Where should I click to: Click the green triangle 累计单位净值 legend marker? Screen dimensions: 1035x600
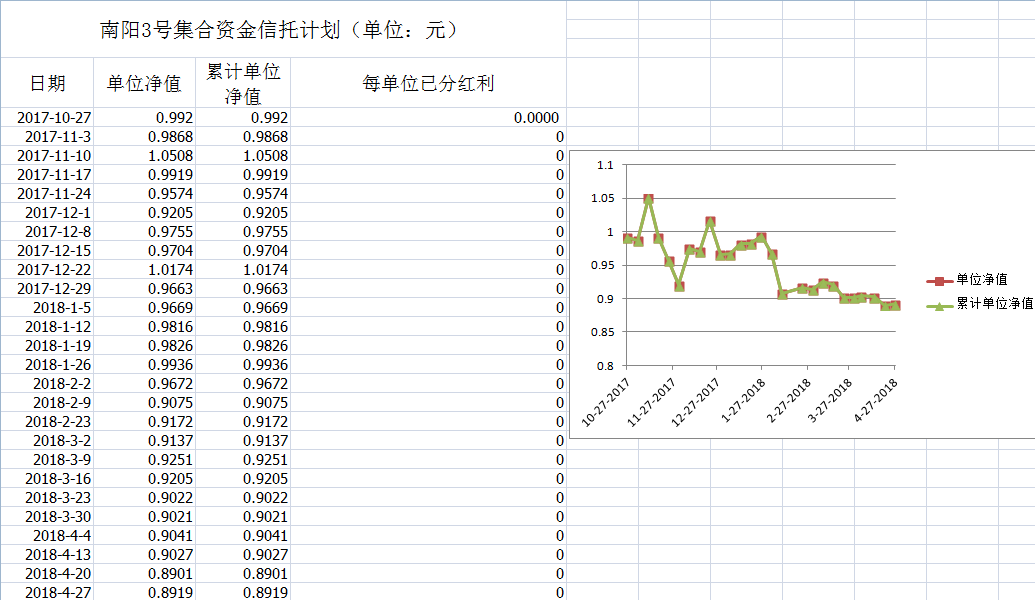click(x=938, y=304)
